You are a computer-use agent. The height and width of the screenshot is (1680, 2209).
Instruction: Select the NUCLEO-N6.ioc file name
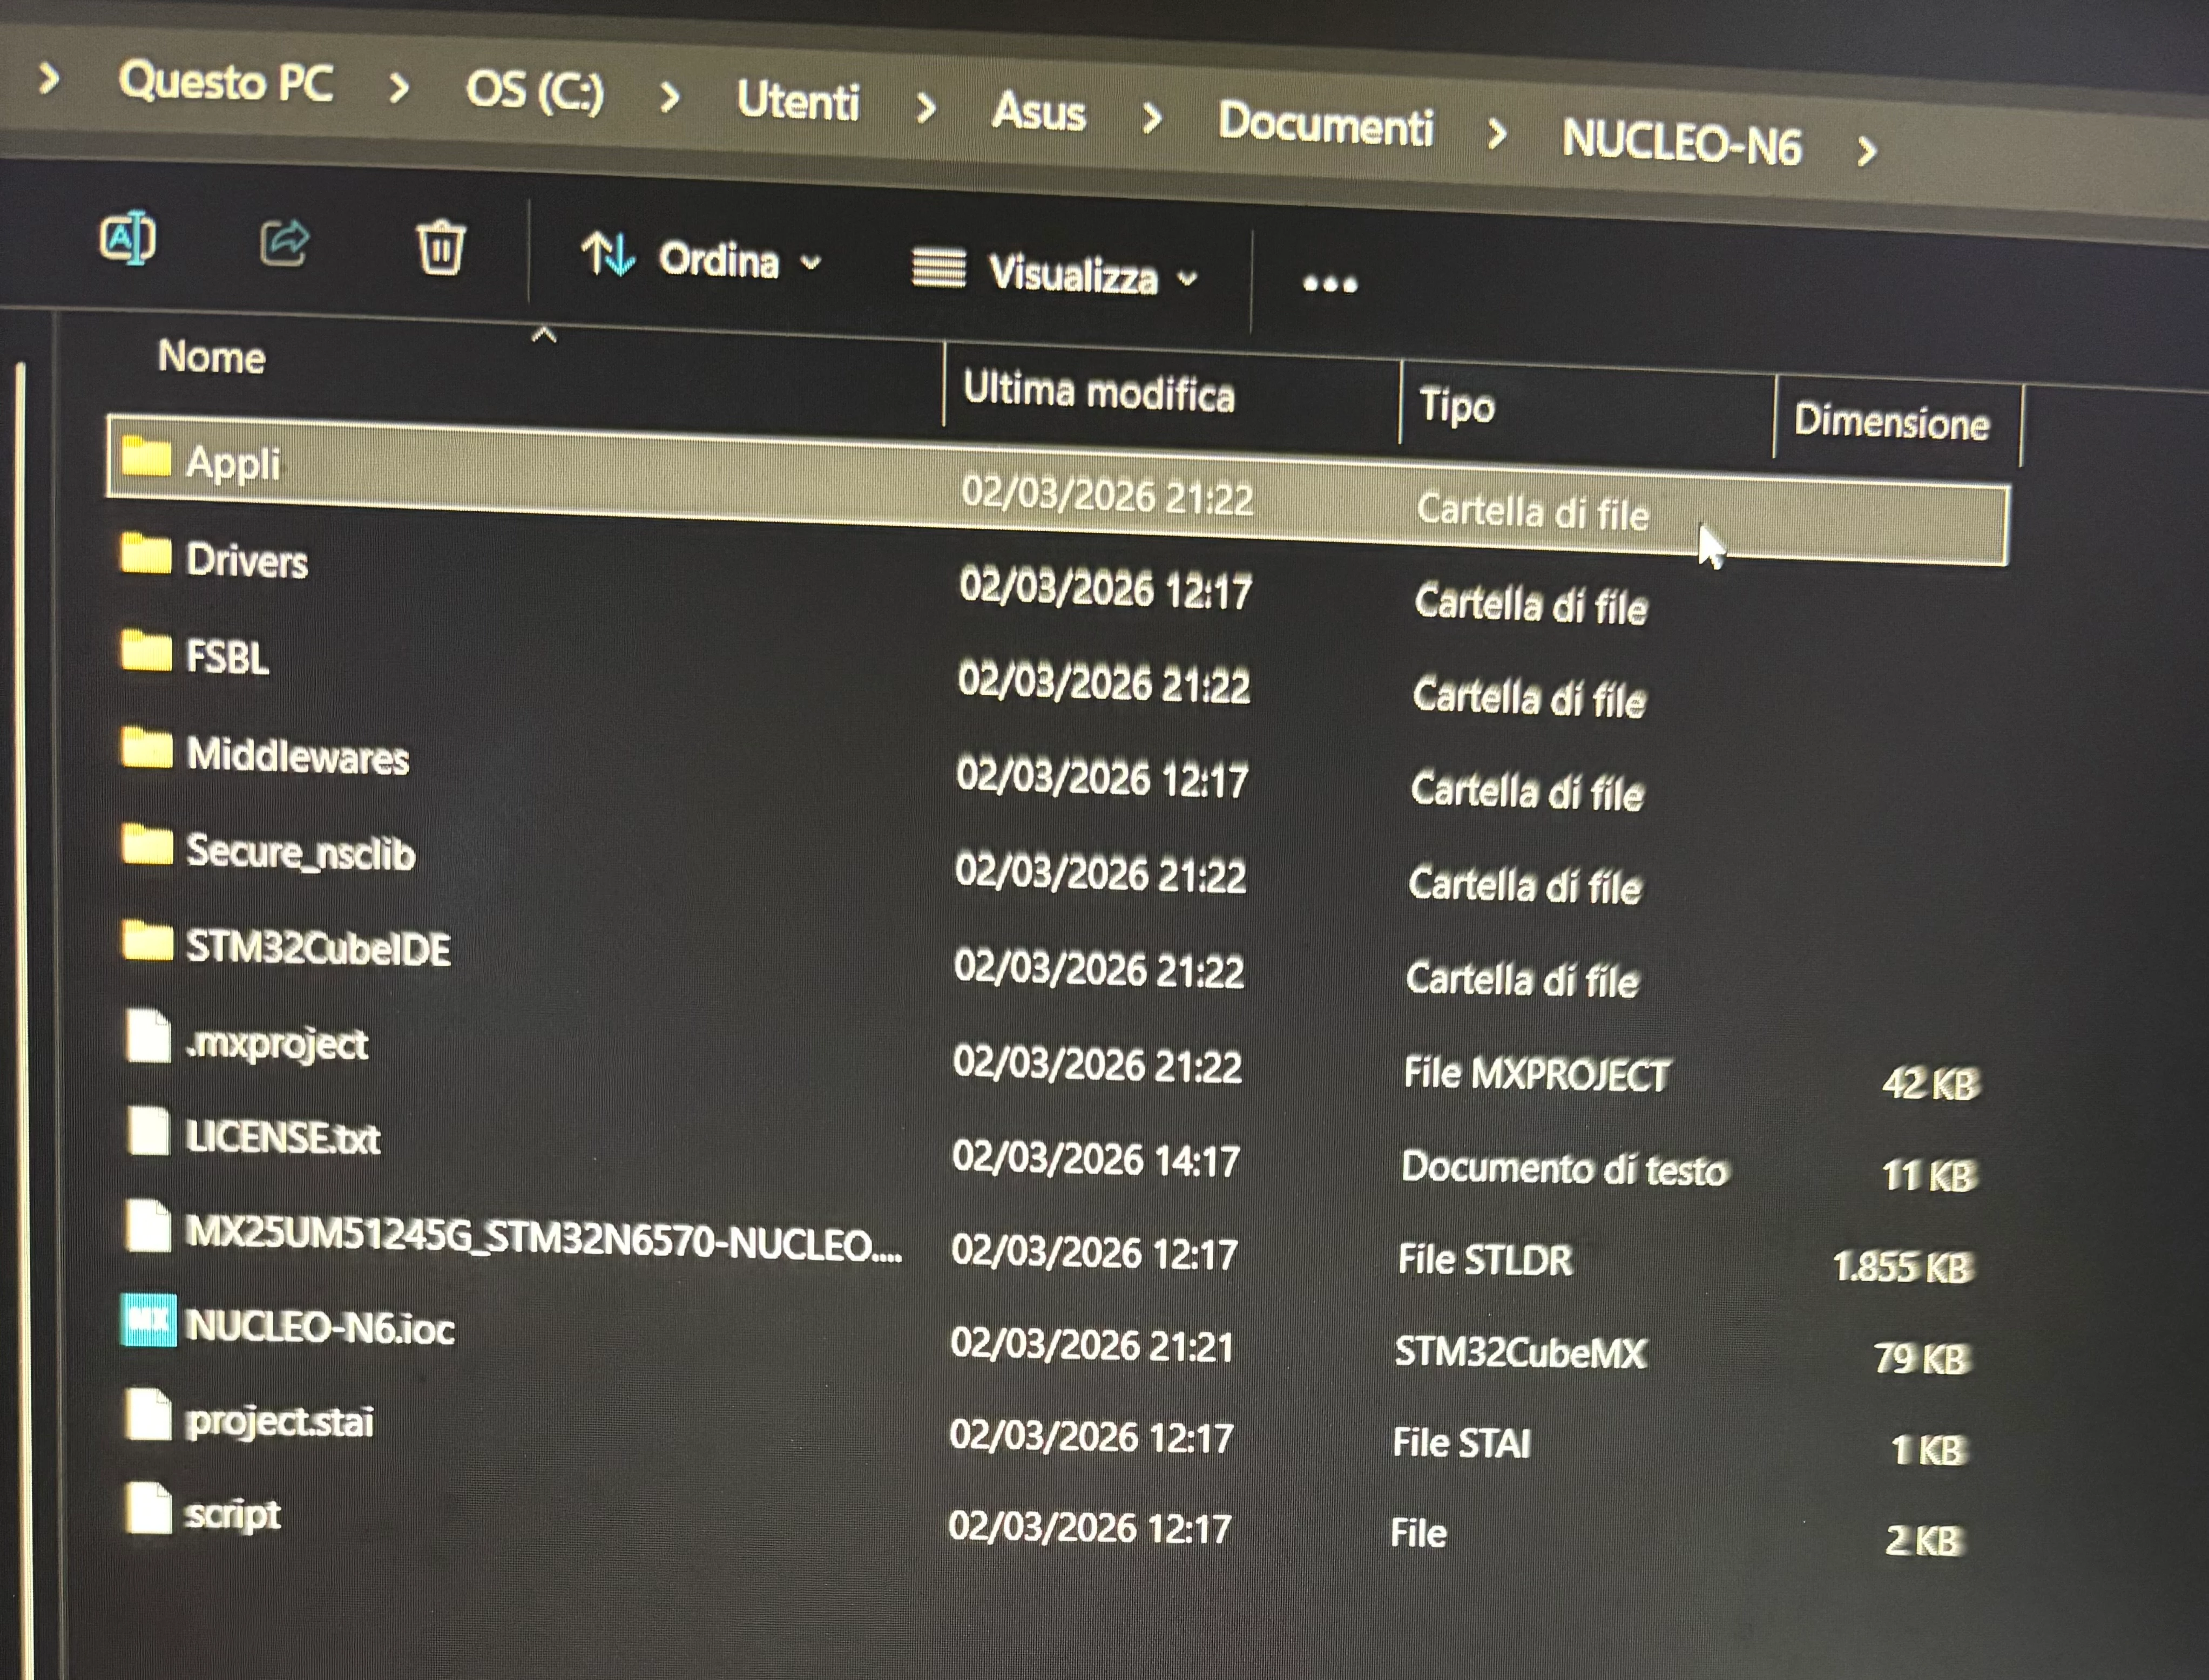[320, 1328]
